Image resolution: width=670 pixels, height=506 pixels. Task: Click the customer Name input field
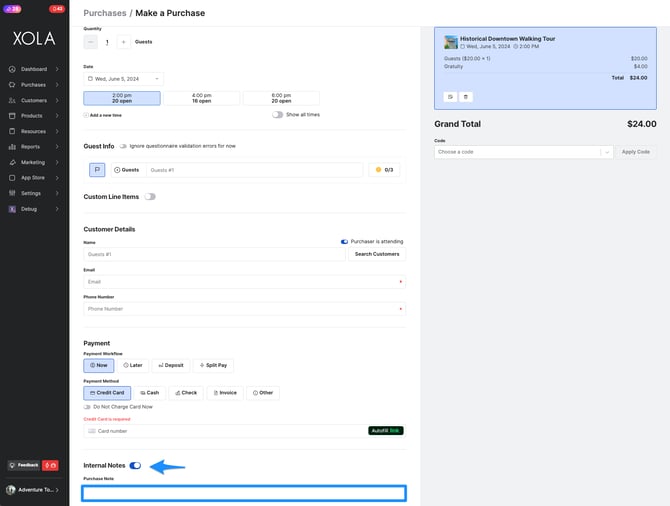click(x=214, y=254)
